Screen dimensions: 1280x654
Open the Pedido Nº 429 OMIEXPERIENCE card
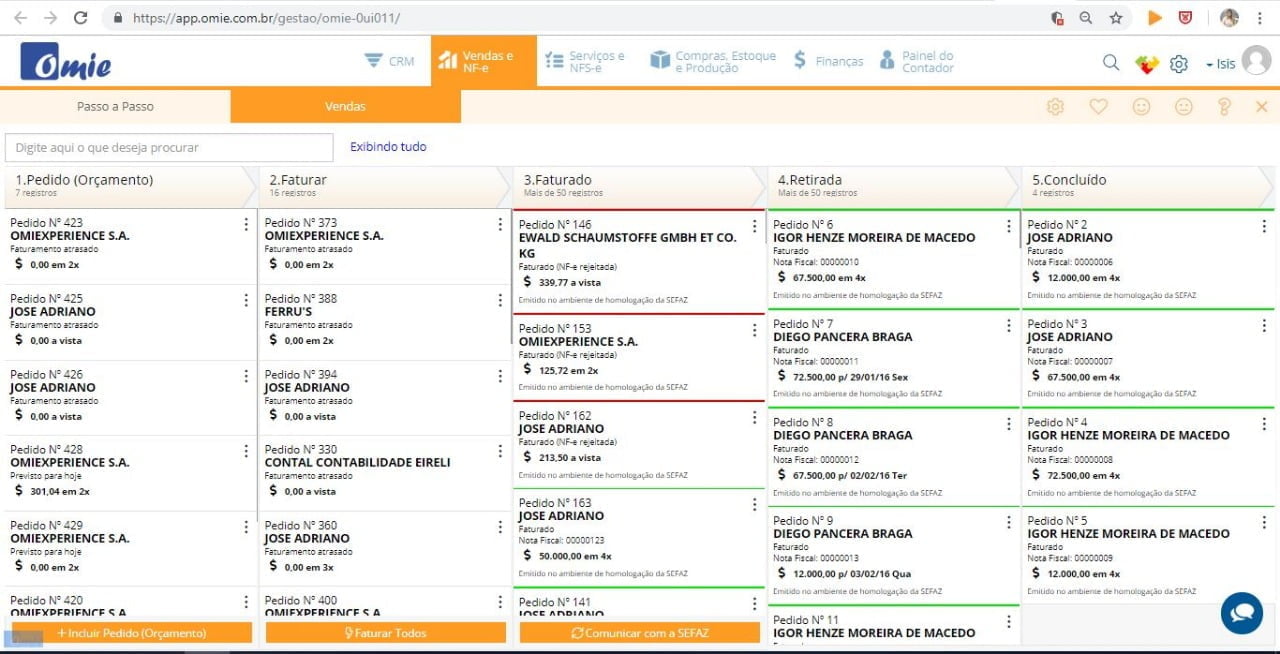[x=131, y=548]
